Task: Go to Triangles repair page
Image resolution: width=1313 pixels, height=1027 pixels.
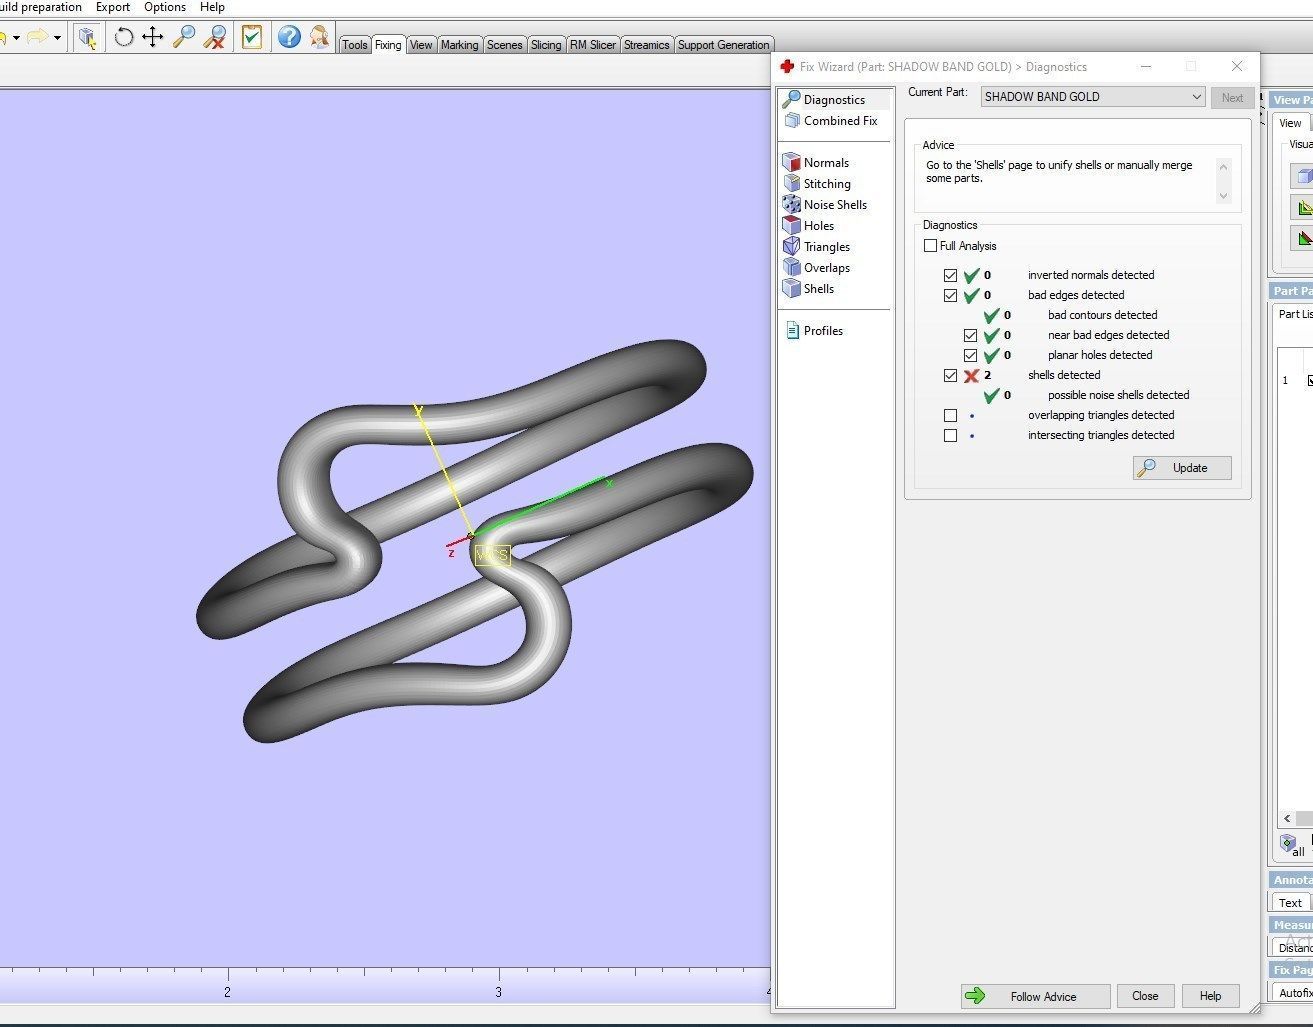Action: (826, 247)
